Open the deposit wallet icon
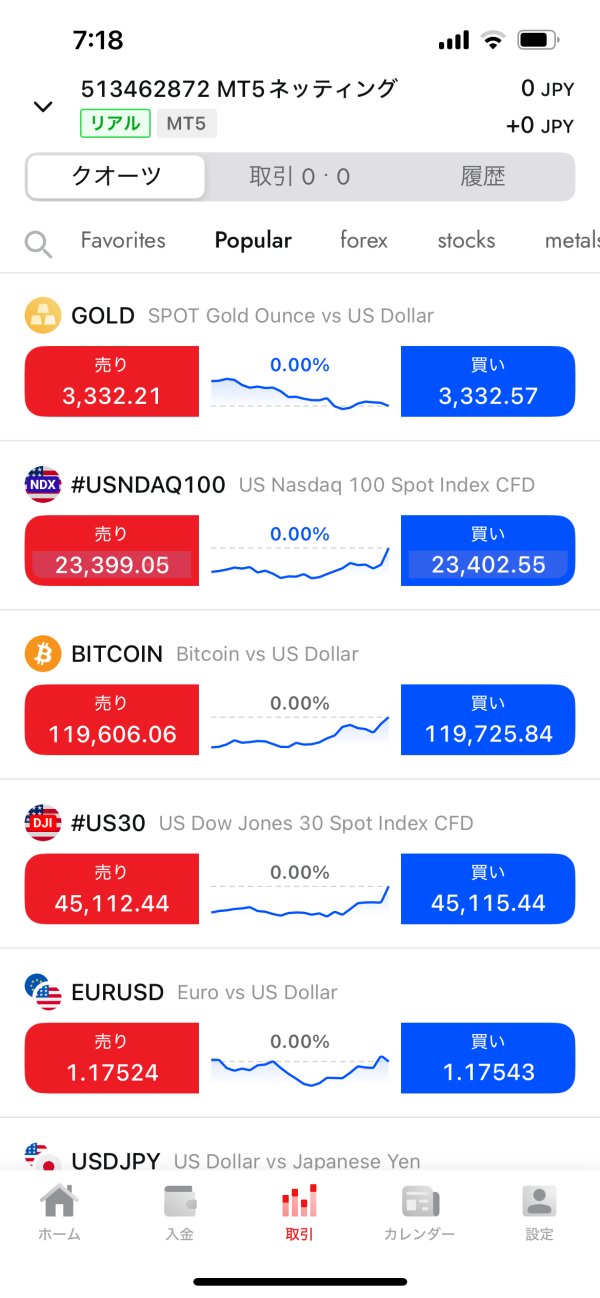Viewport: 600px width, 1298px height. coord(180,1201)
